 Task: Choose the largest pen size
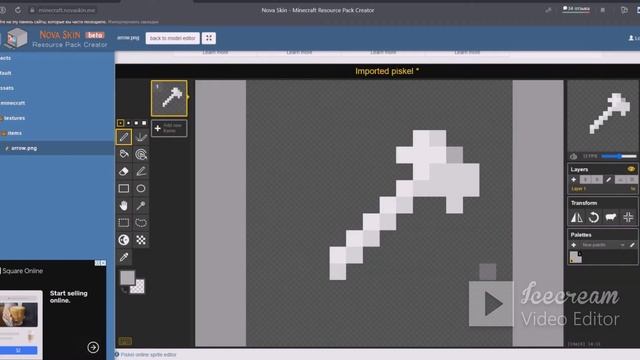tap(144, 123)
